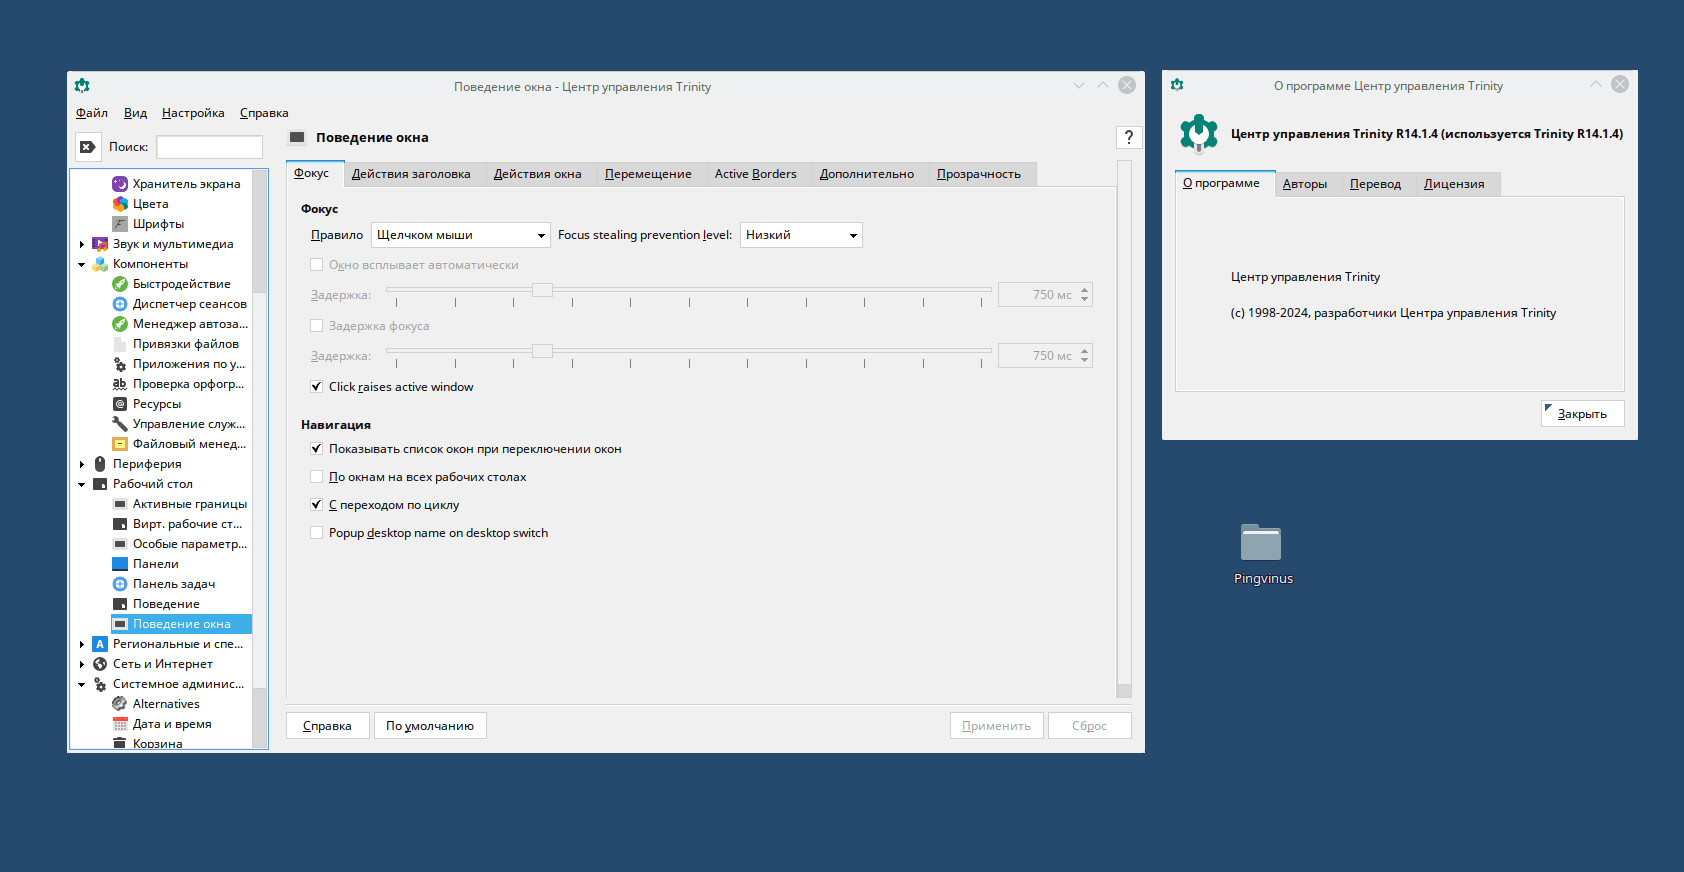Switch to the Перемещение tab
This screenshot has width=1684, height=872.
[648, 174]
